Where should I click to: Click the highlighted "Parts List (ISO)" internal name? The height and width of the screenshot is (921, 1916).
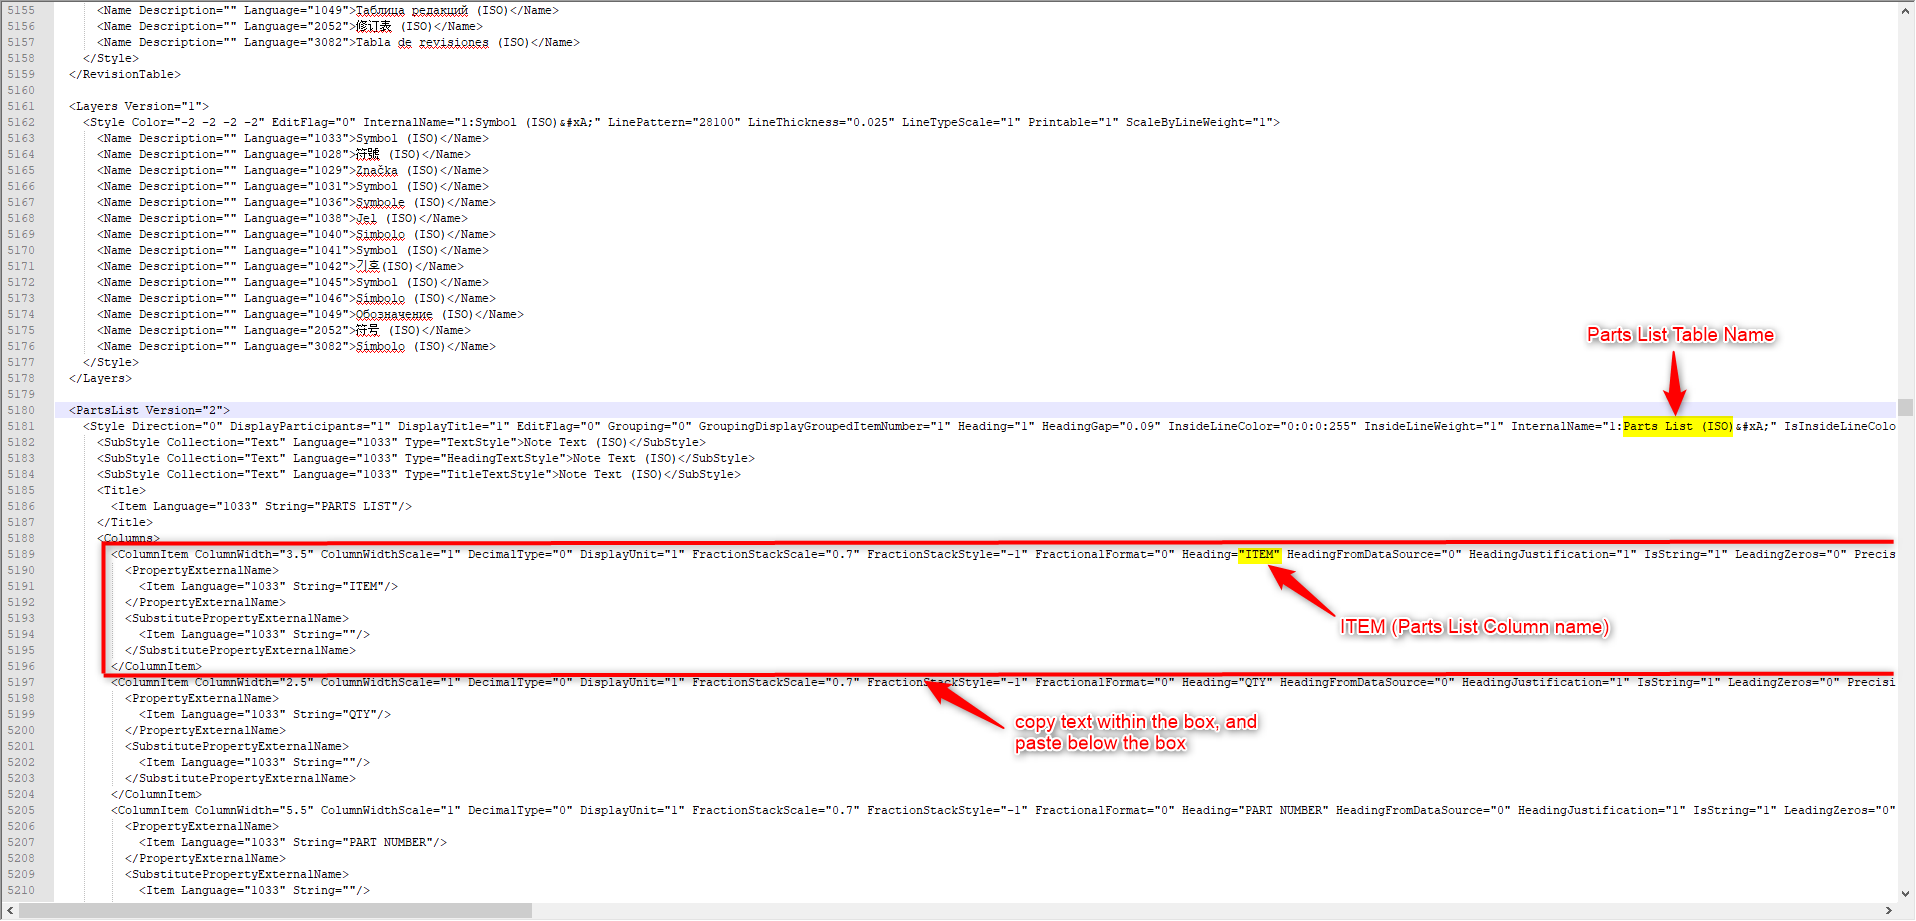[x=1678, y=426]
